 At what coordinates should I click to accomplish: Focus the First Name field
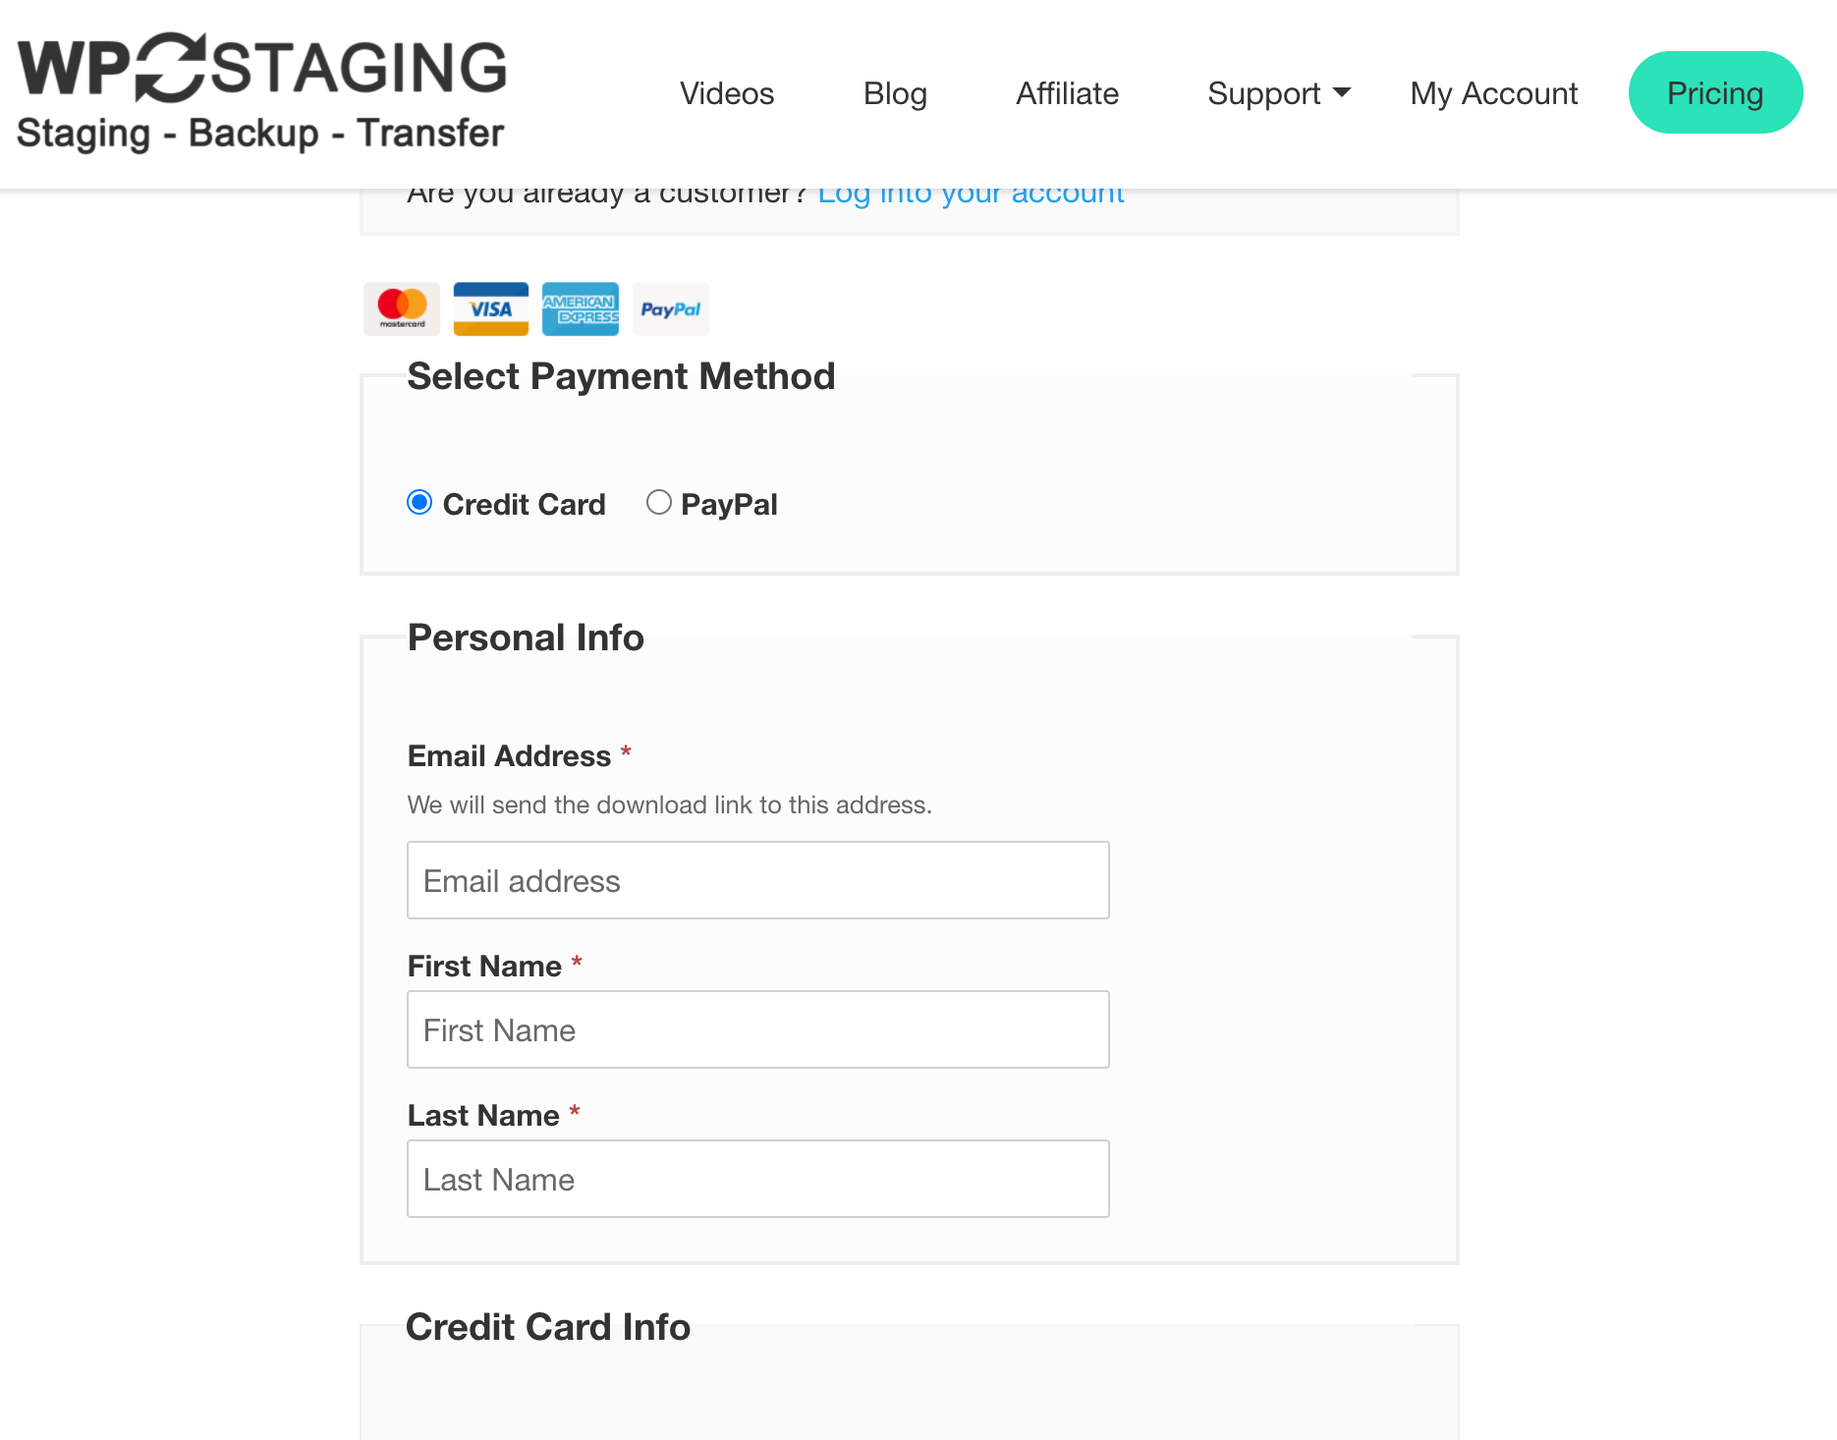click(758, 1029)
